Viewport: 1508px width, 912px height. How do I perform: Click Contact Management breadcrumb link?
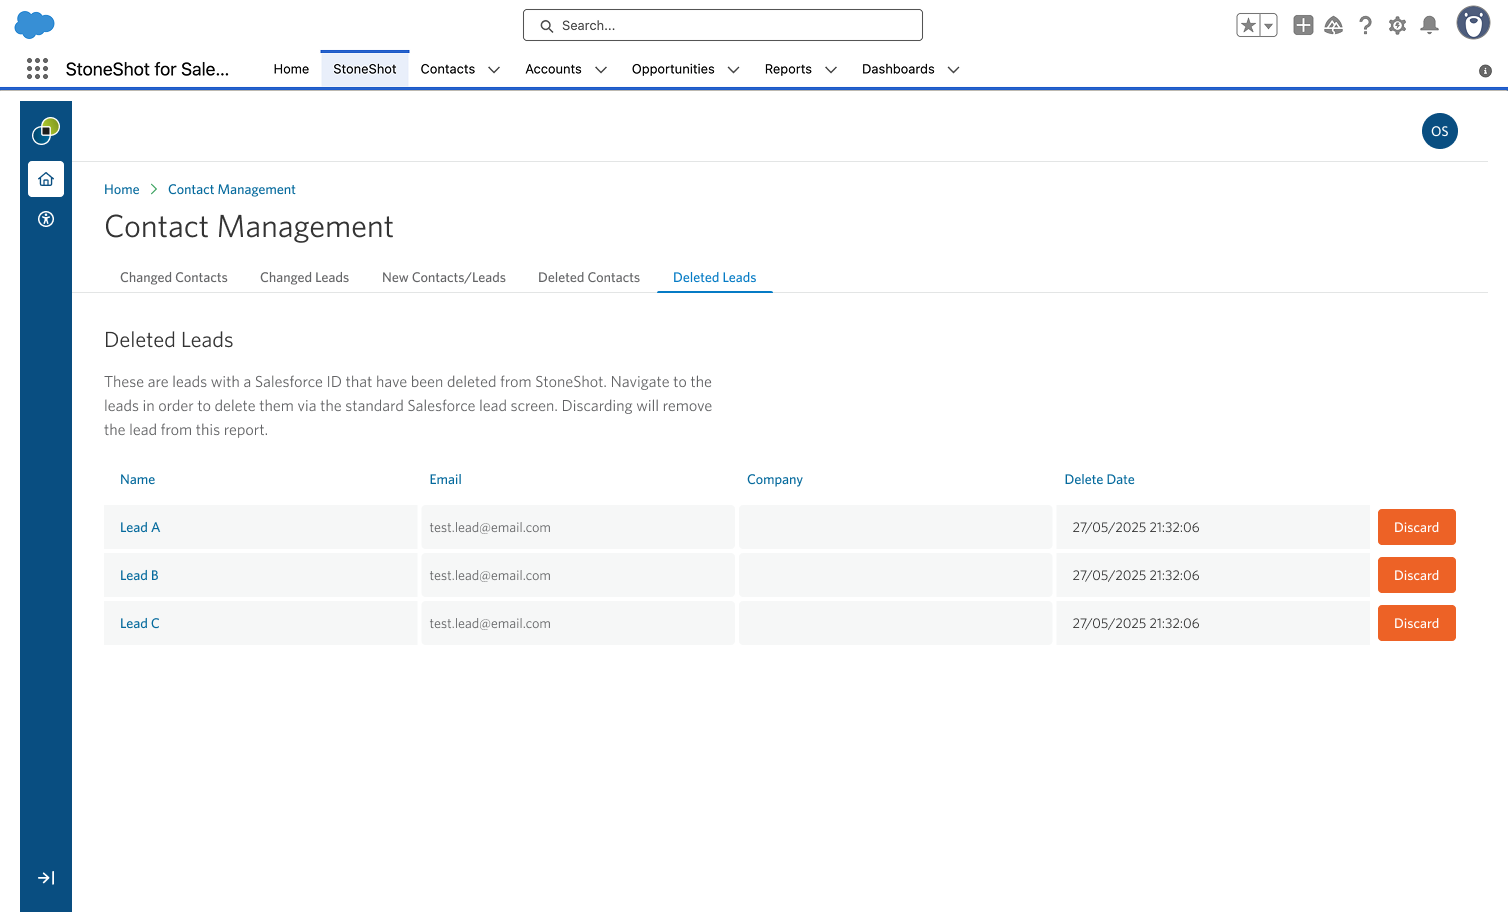click(232, 189)
